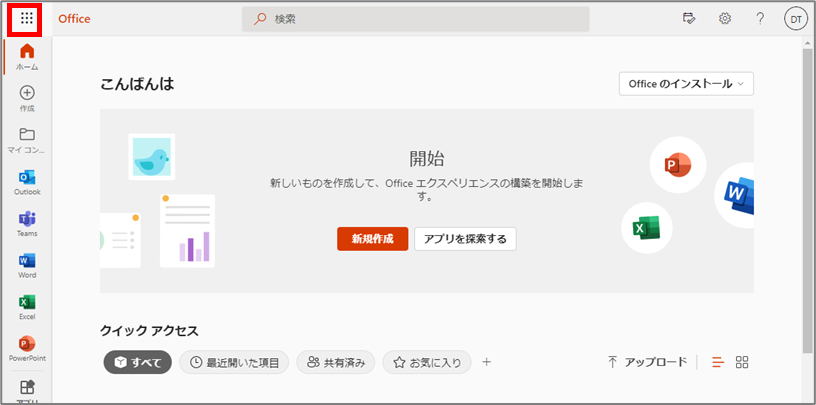Open マイ コンテンツ folder in the sidebar

(27, 140)
